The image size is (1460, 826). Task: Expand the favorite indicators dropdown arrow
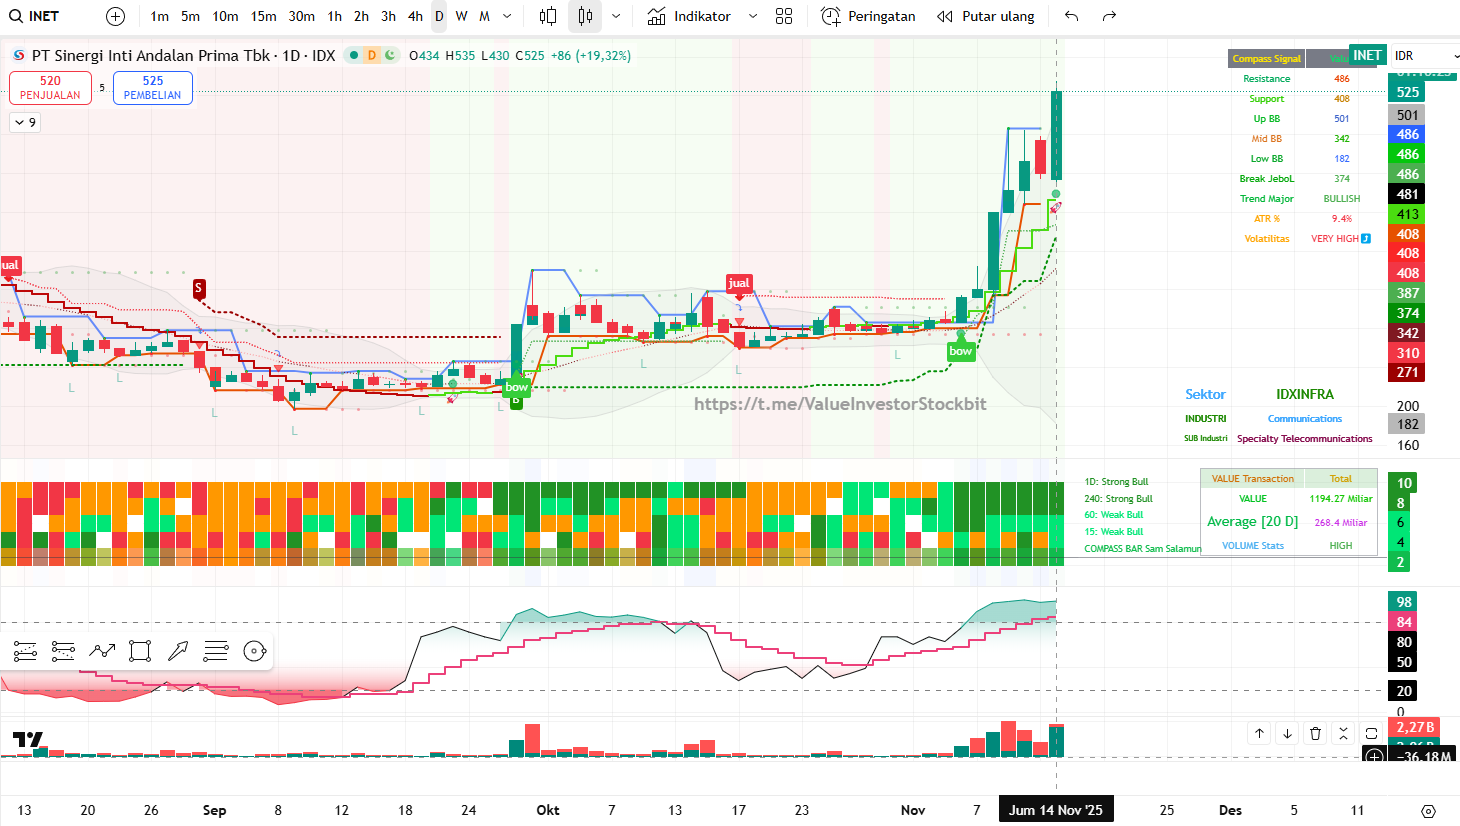pos(753,16)
